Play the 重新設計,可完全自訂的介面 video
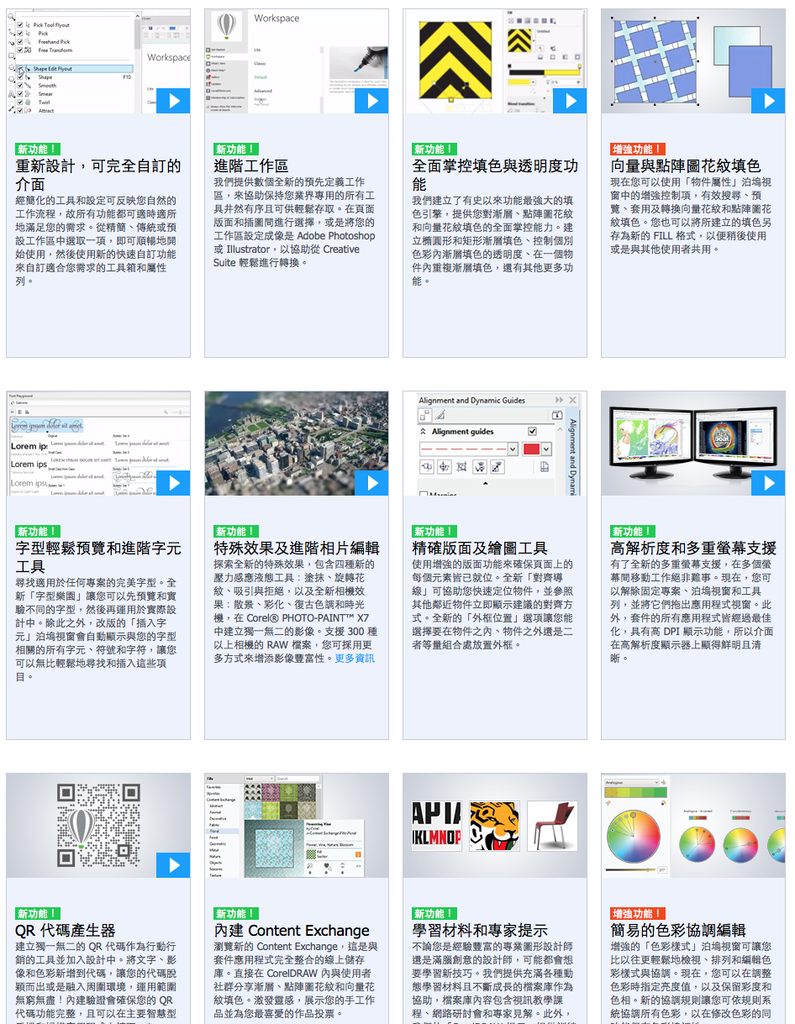The image size is (795, 1024). pos(173,101)
